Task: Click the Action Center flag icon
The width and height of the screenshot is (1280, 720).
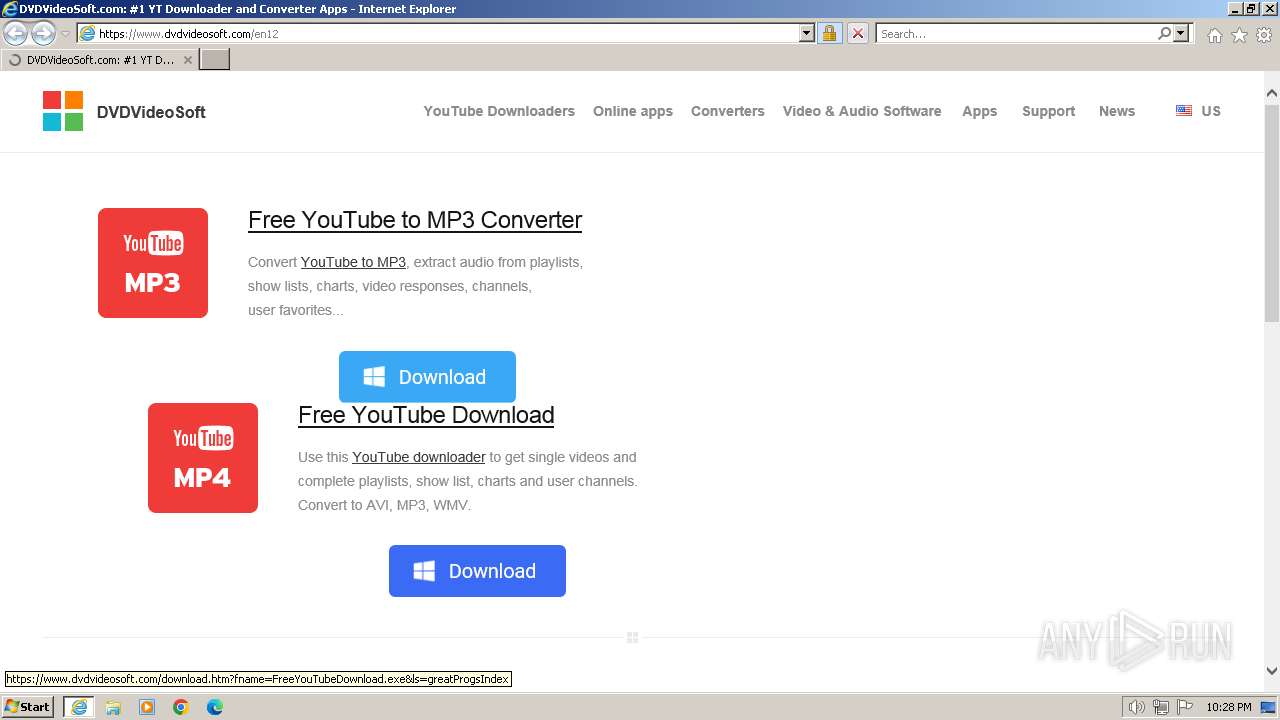Action: 1184,707
